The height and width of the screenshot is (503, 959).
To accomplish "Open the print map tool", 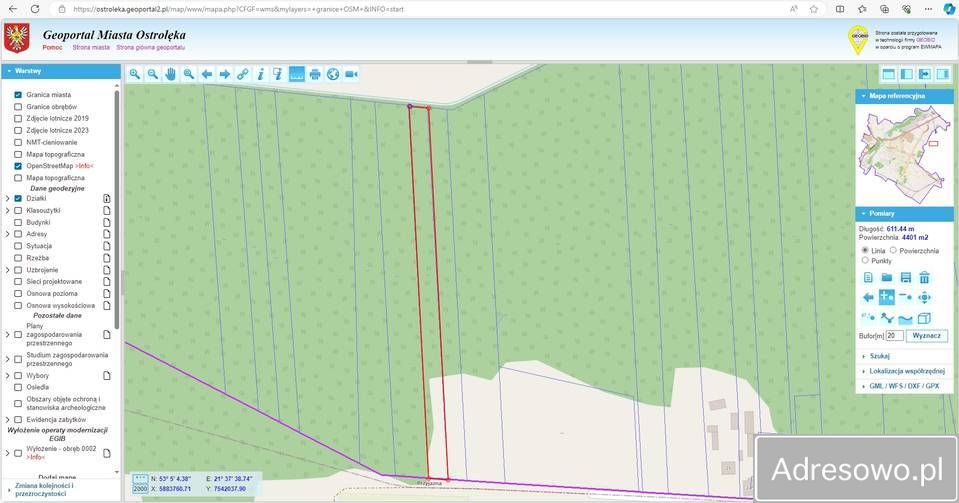I will (315, 74).
